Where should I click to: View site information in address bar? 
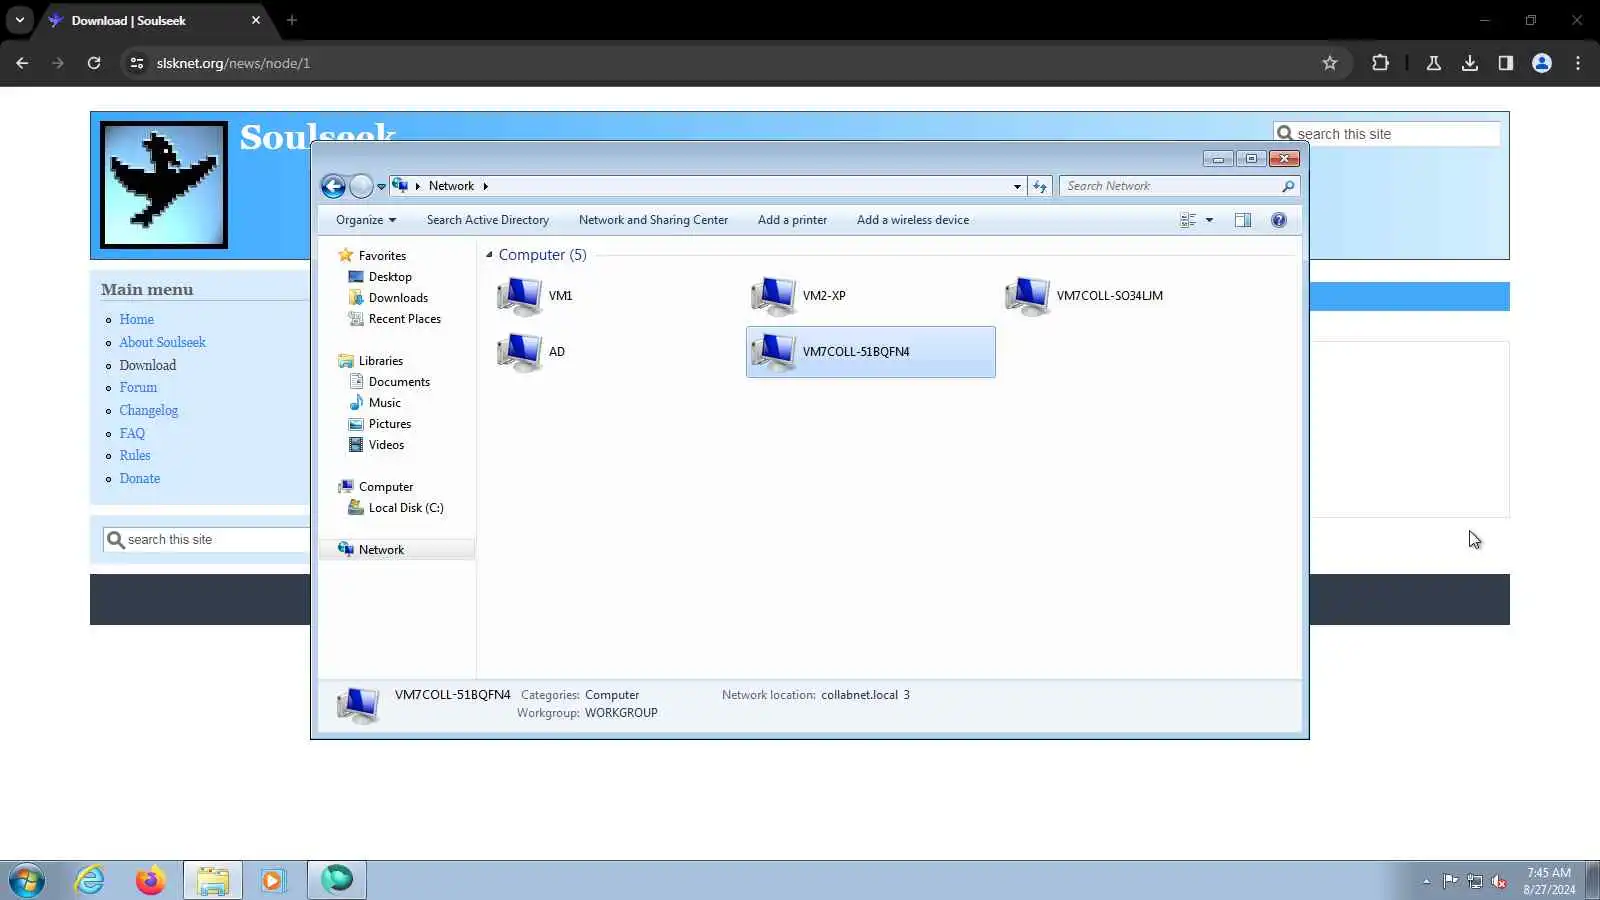coord(137,63)
